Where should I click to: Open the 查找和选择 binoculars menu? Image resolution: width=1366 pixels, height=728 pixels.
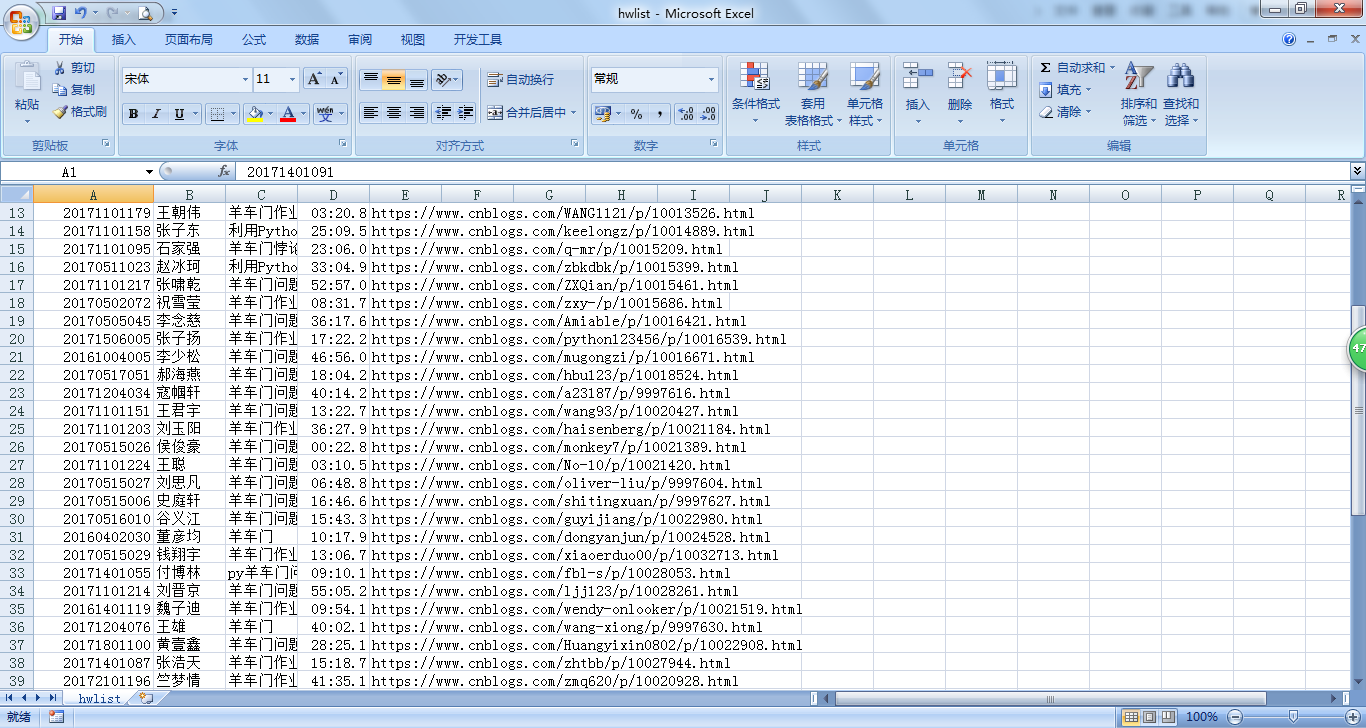coord(1181,94)
